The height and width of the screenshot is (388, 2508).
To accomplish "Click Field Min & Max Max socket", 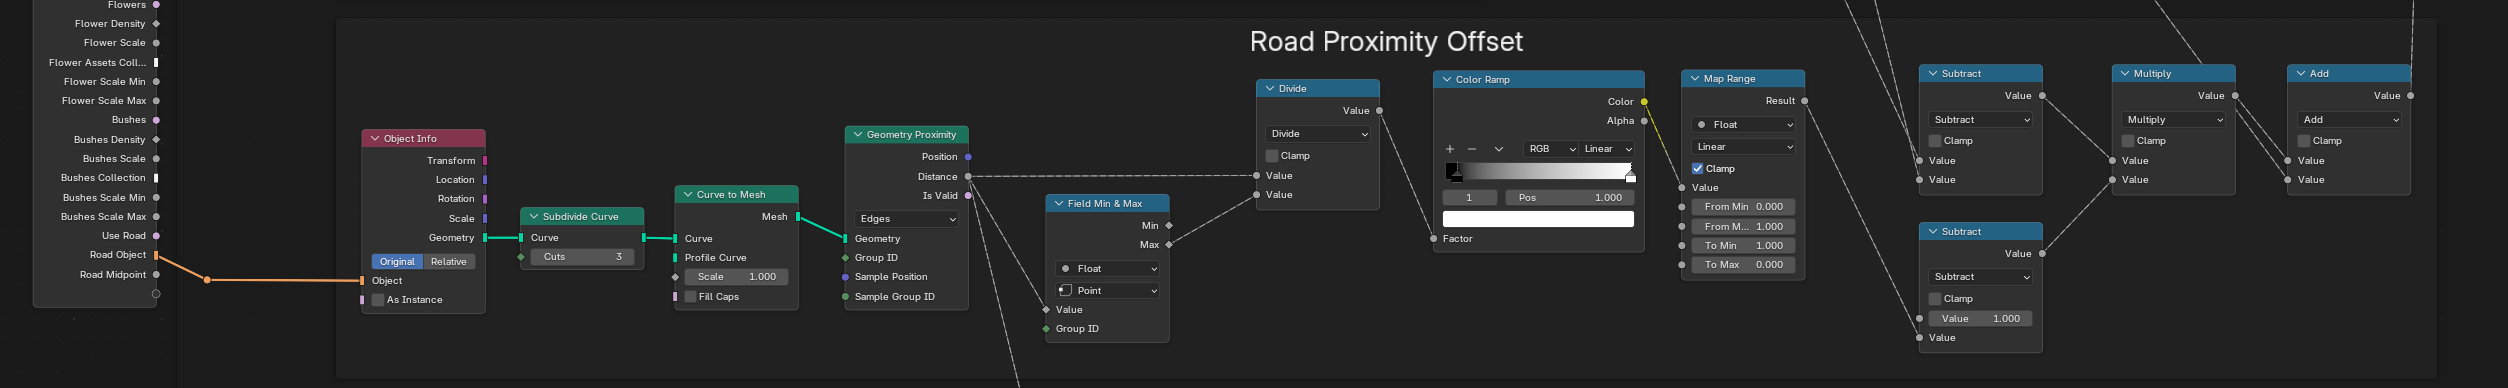I will 1169,245.
